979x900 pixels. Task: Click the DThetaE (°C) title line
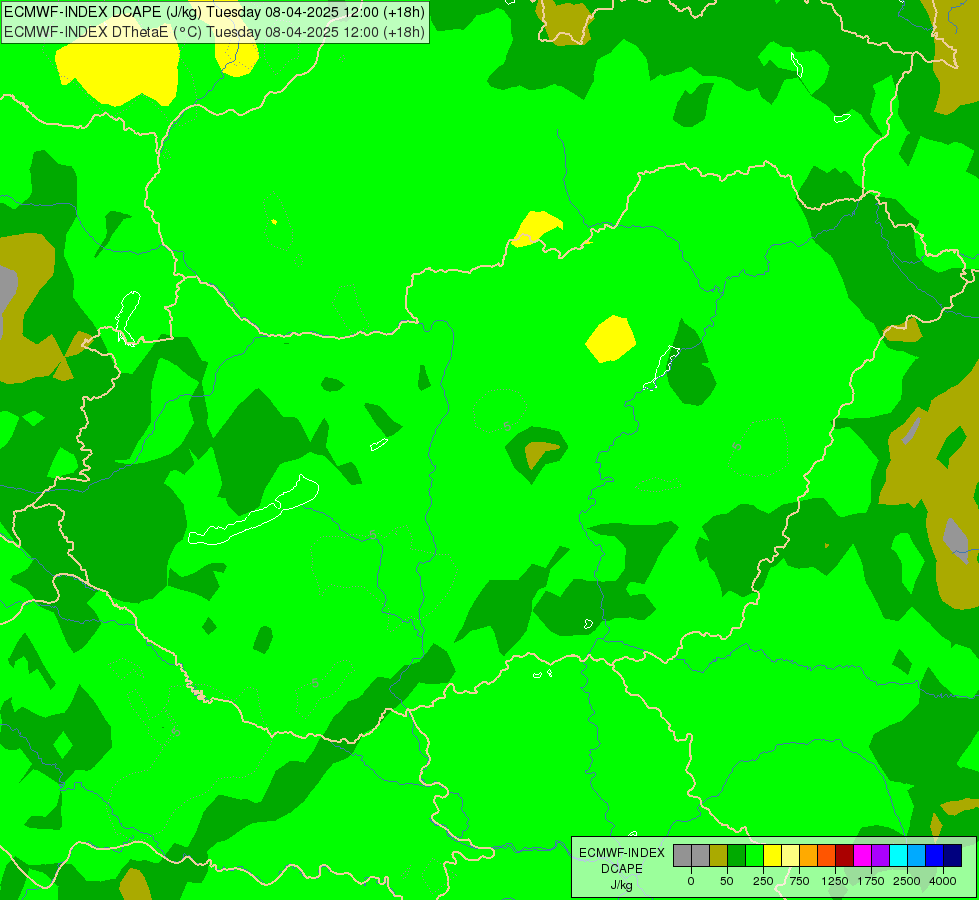coord(214,32)
